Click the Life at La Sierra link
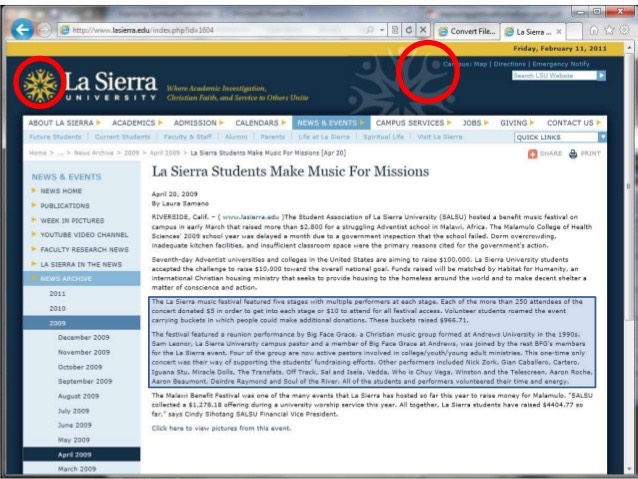638x479 pixels. (x=324, y=137)
